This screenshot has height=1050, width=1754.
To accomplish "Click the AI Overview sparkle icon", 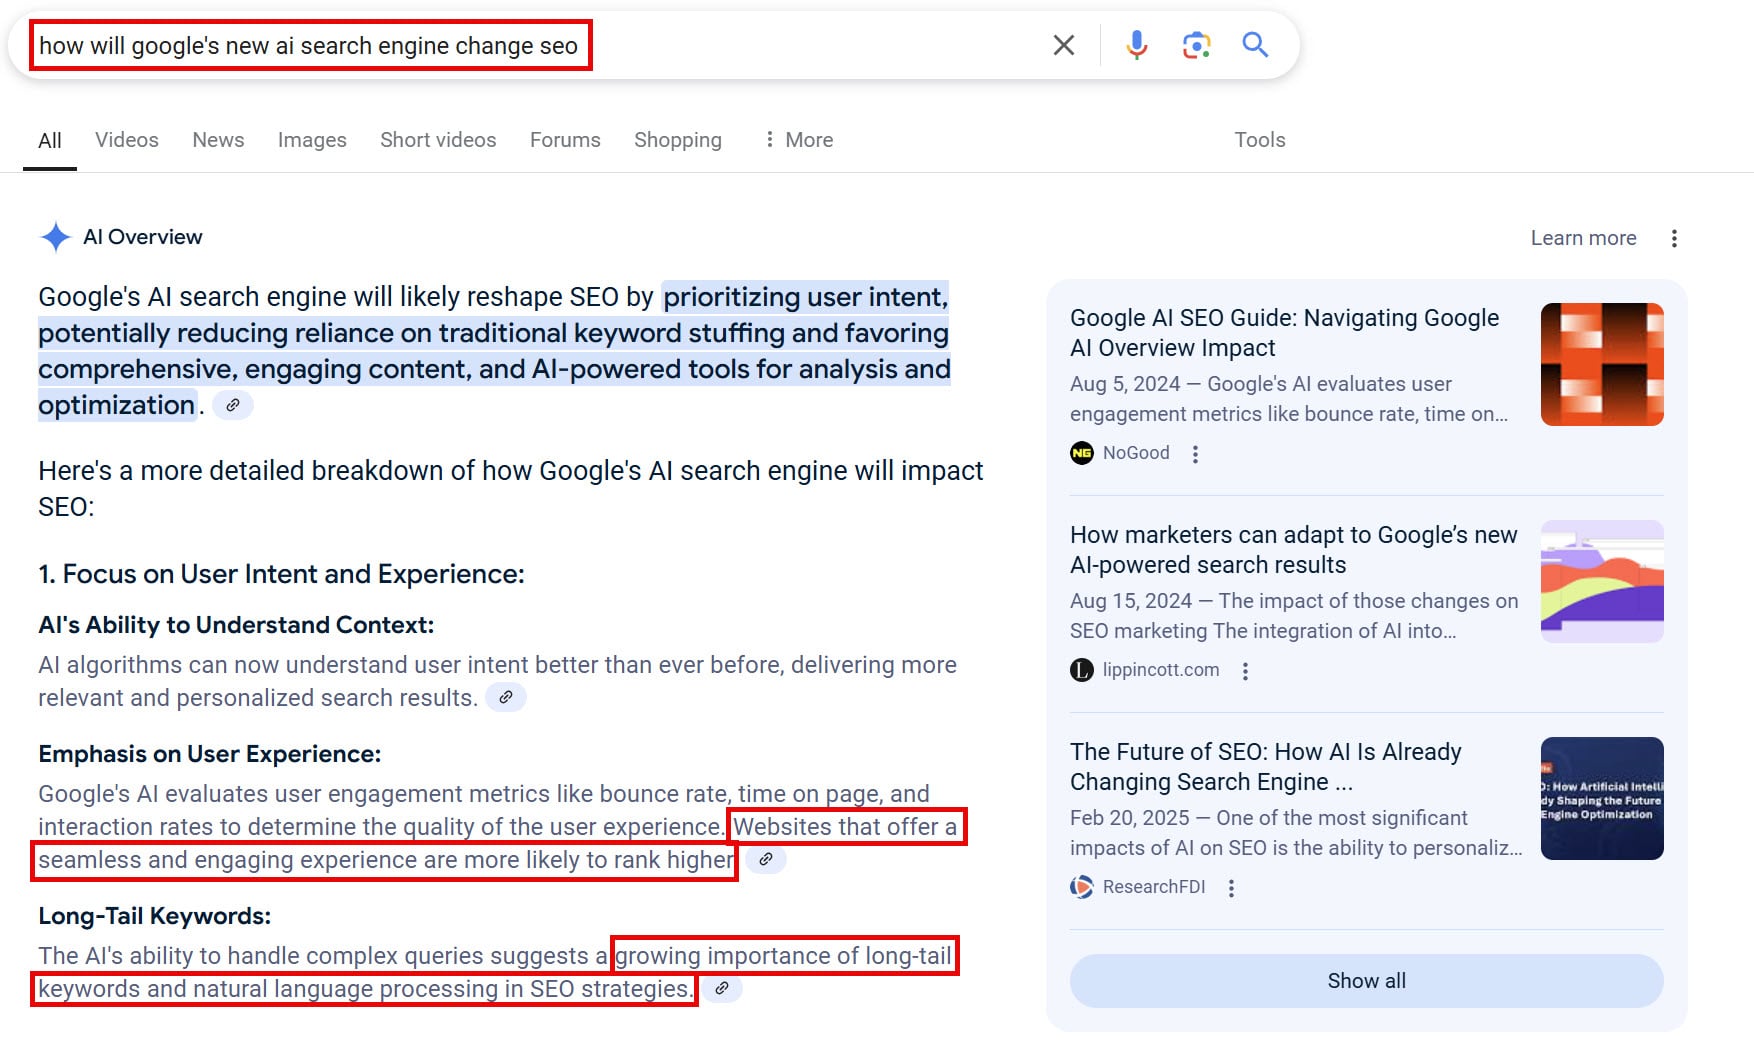I will point(55,237).
